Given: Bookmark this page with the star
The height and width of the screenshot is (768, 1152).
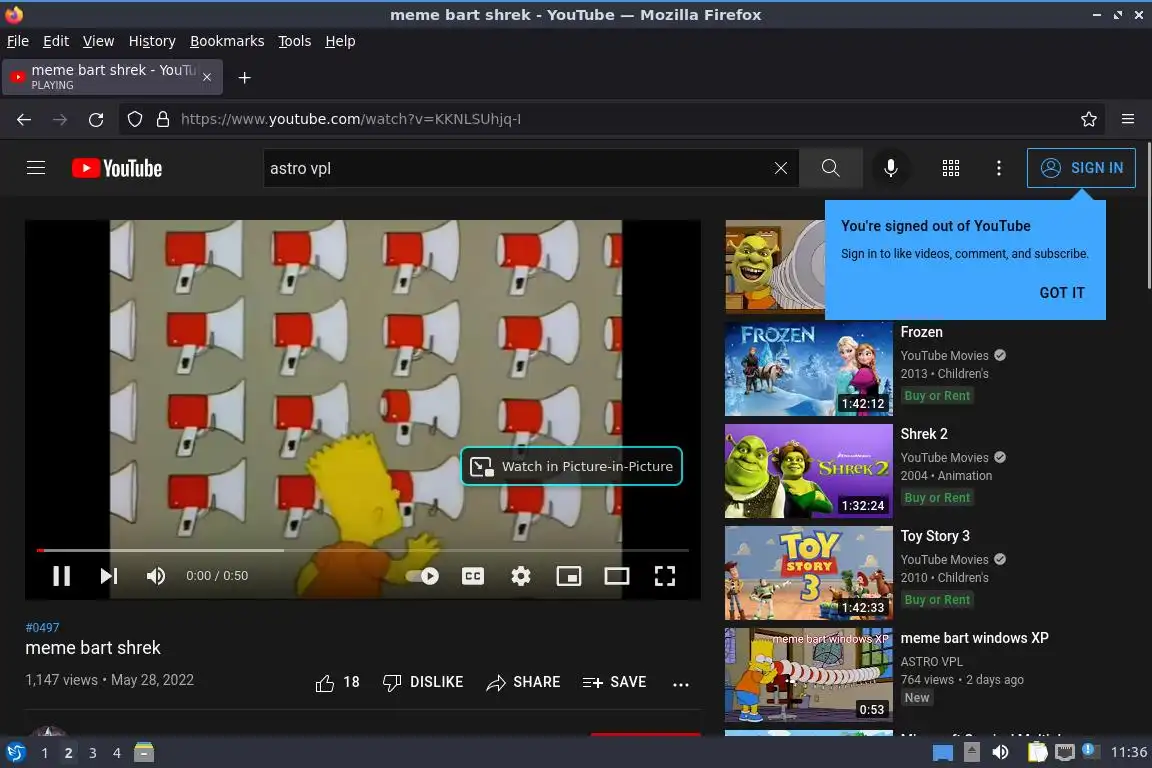Looking at the screenshot, I should point(1089,119).
